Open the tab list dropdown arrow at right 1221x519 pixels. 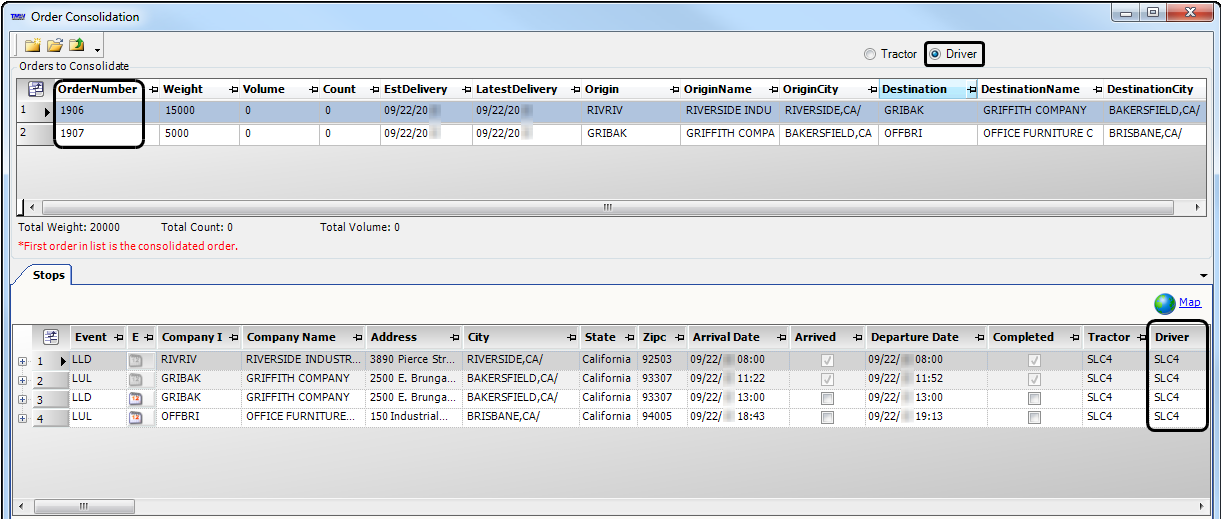[1203, 275]
